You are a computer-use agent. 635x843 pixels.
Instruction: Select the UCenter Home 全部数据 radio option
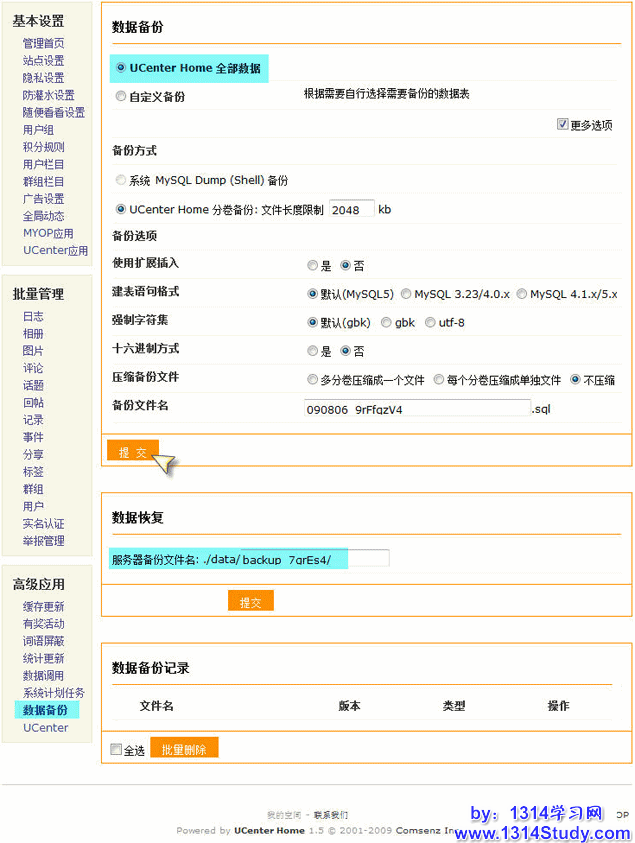(x=121, y=69)
